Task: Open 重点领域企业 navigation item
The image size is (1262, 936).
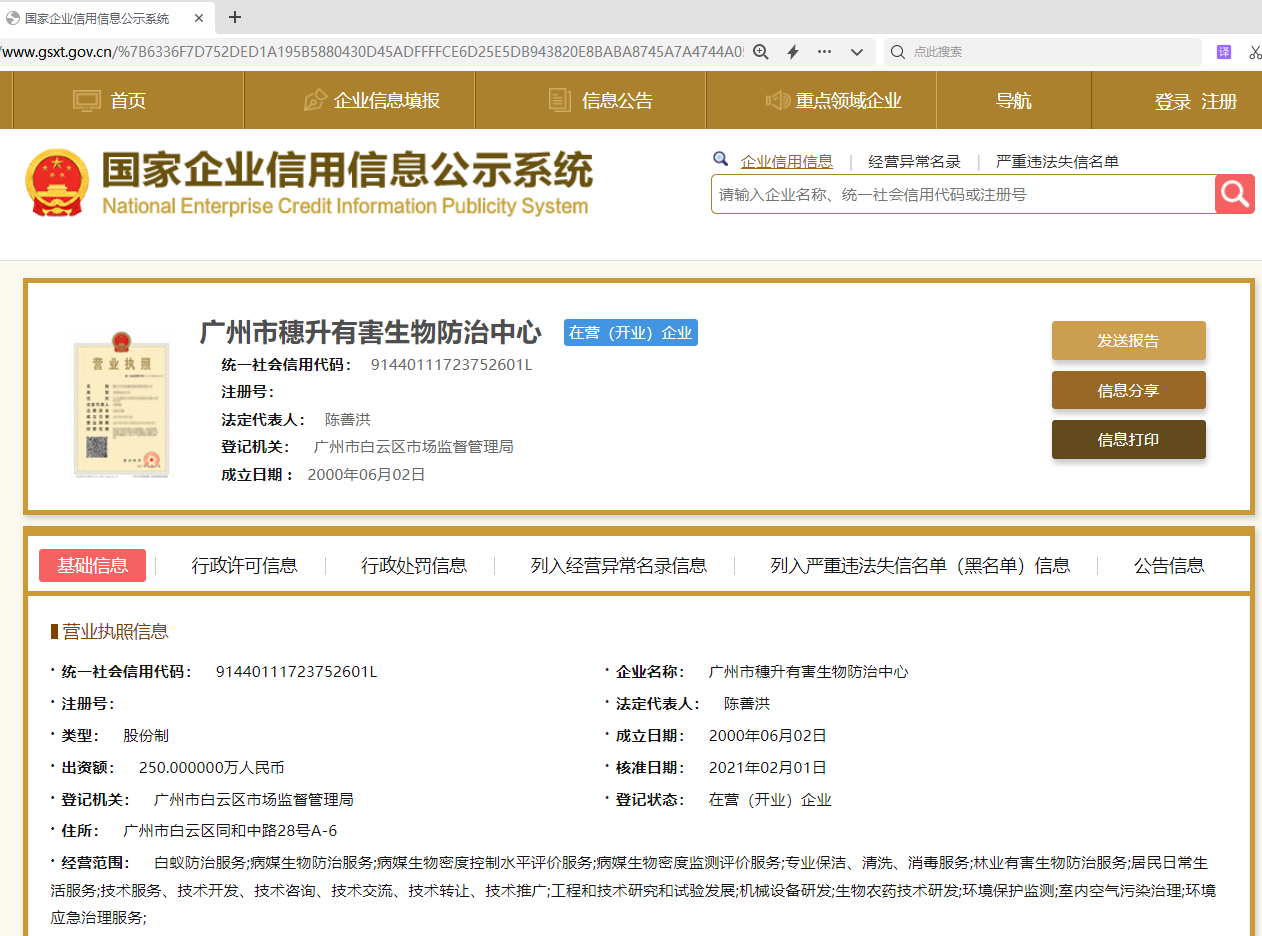Action: (849, 101)
